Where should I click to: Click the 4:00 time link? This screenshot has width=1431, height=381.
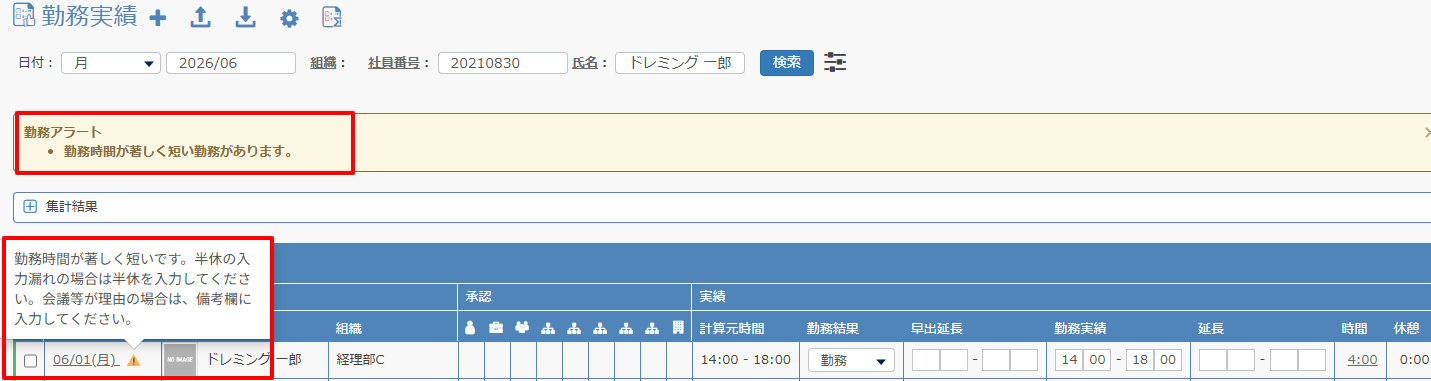tap(1363, 360)
